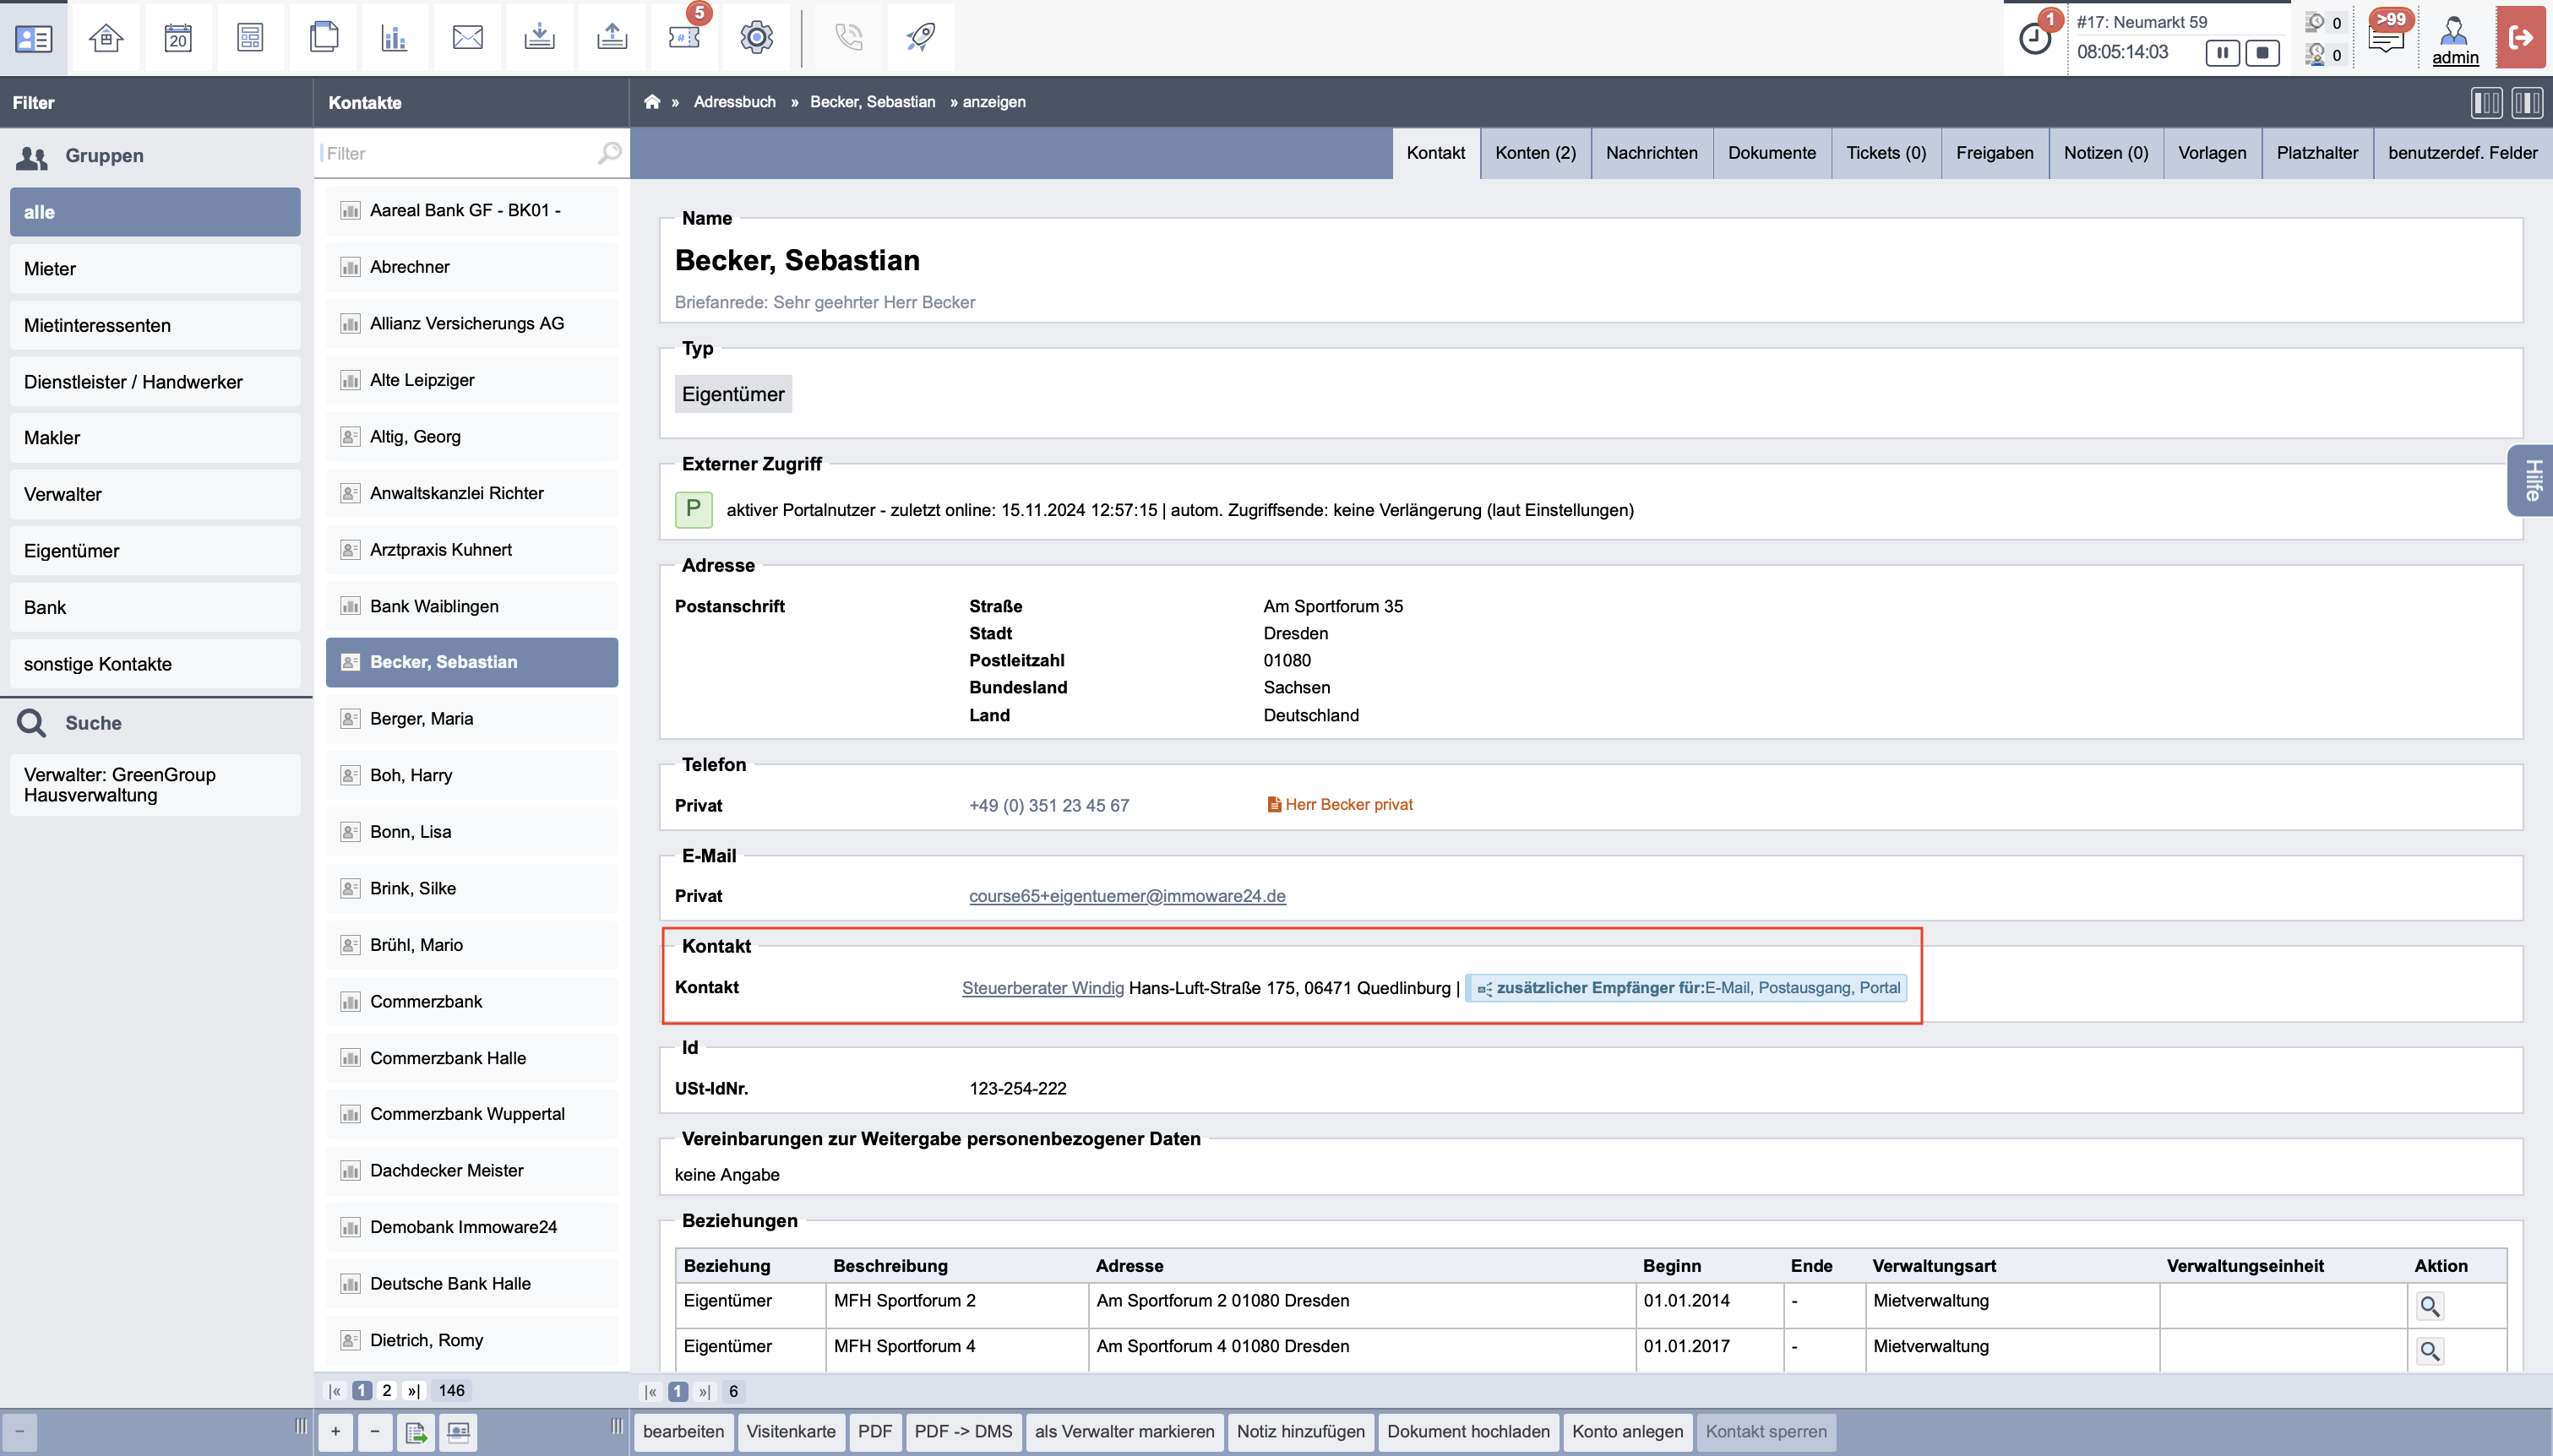2553x1456 pixels.
Task: View details of MFH Sportforum 2 relation
Action: pos(2430,1305)
